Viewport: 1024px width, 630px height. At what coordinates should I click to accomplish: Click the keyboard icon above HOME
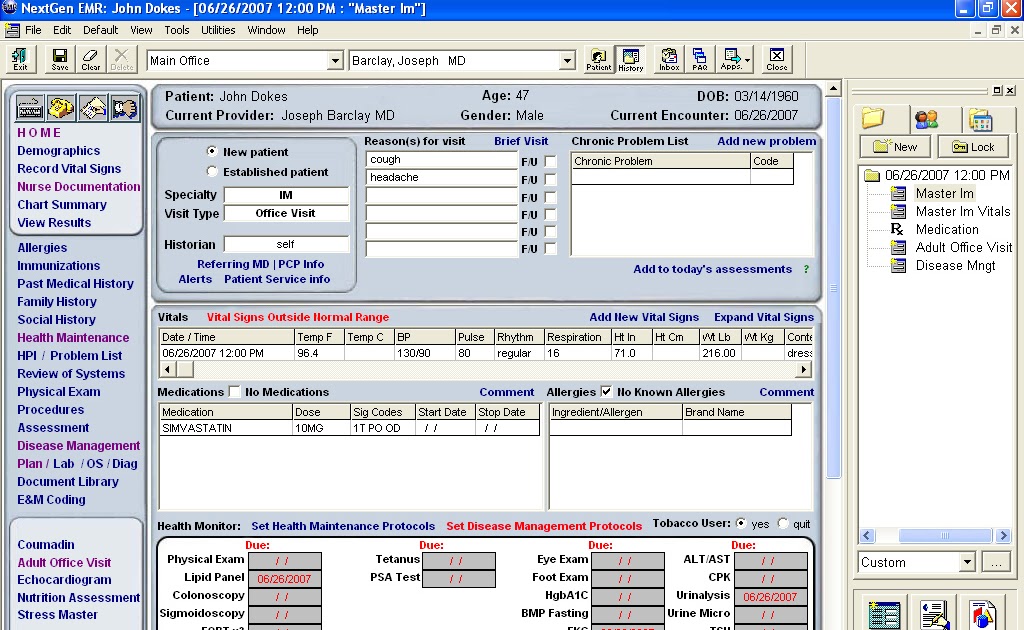tap(30, 106)
